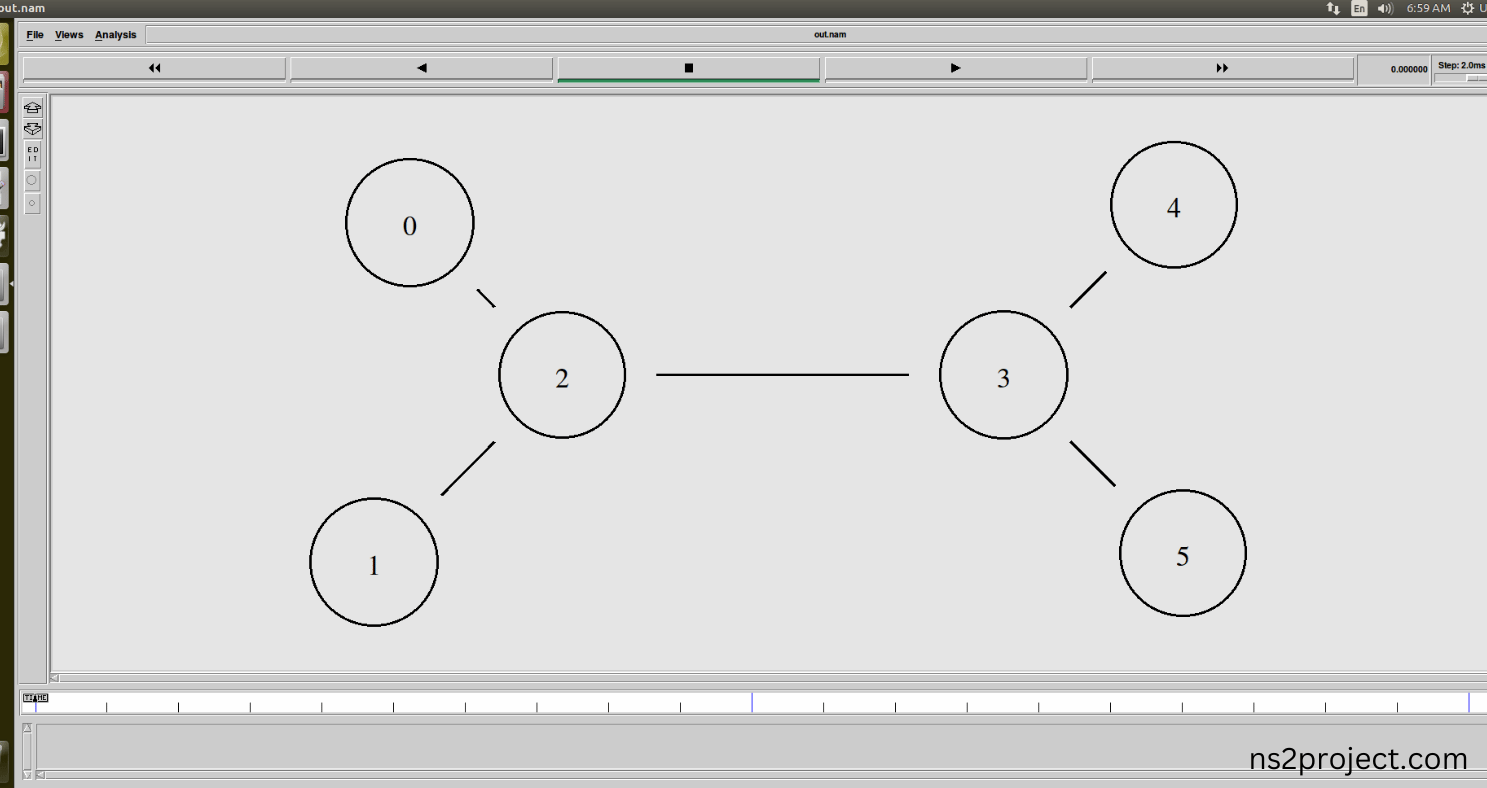Click the zoom out arrow icon

32,129
